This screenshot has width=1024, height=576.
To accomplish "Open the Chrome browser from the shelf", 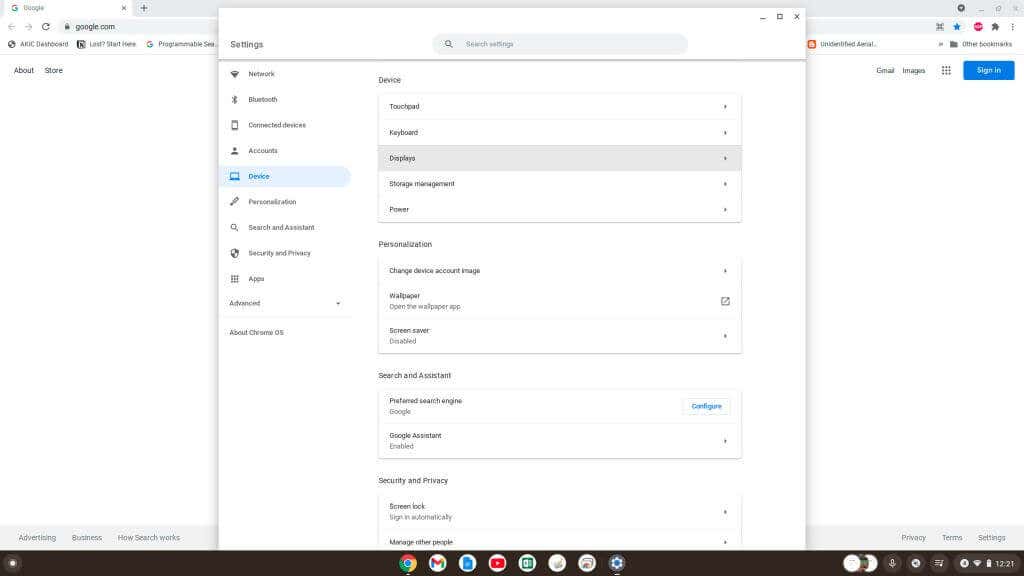I will point(408,563).
